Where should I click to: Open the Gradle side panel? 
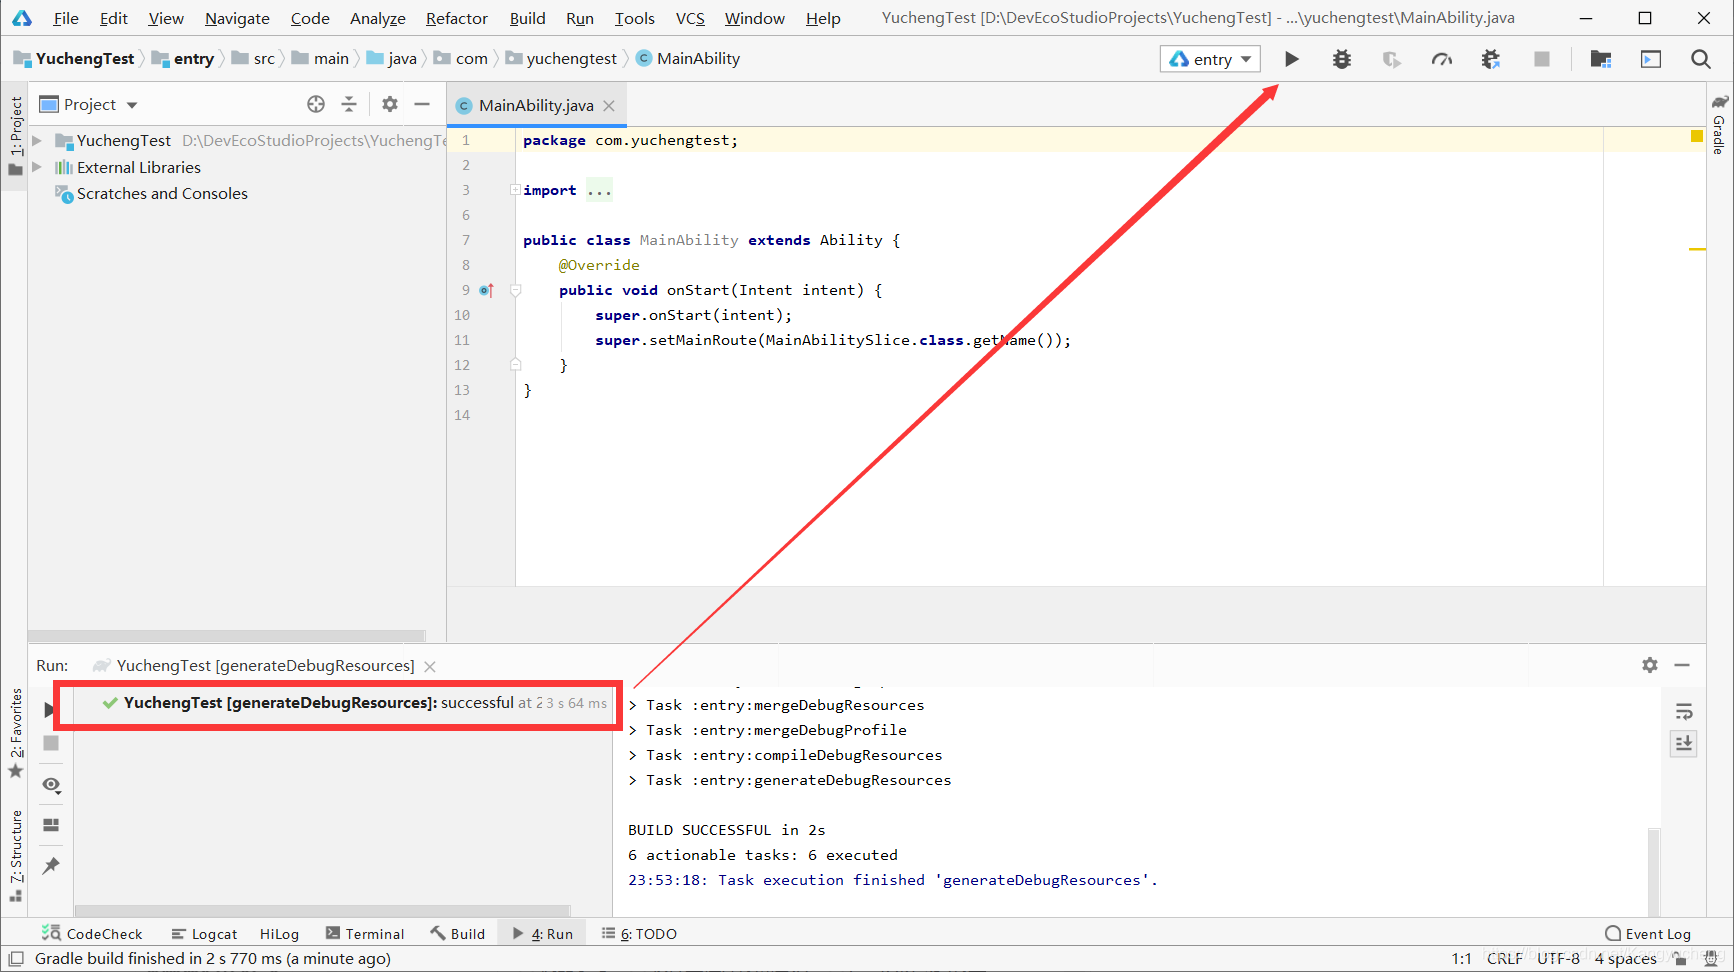pyautogui.click(x=1719, y=124)
